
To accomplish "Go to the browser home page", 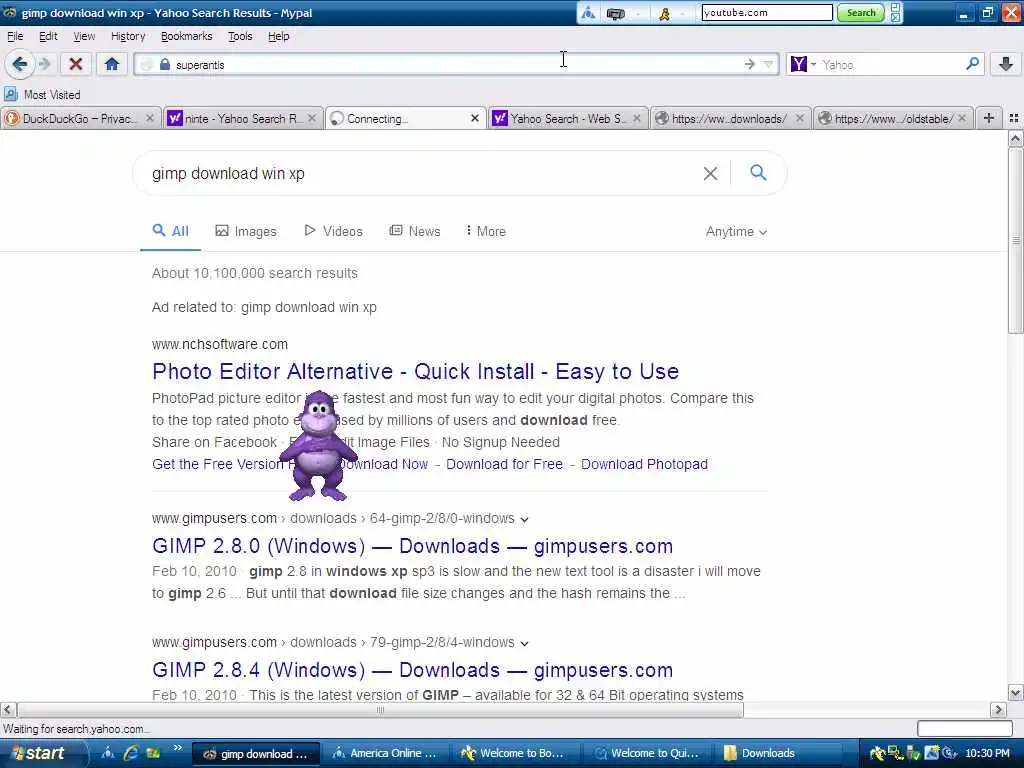I will pos(112,64).
